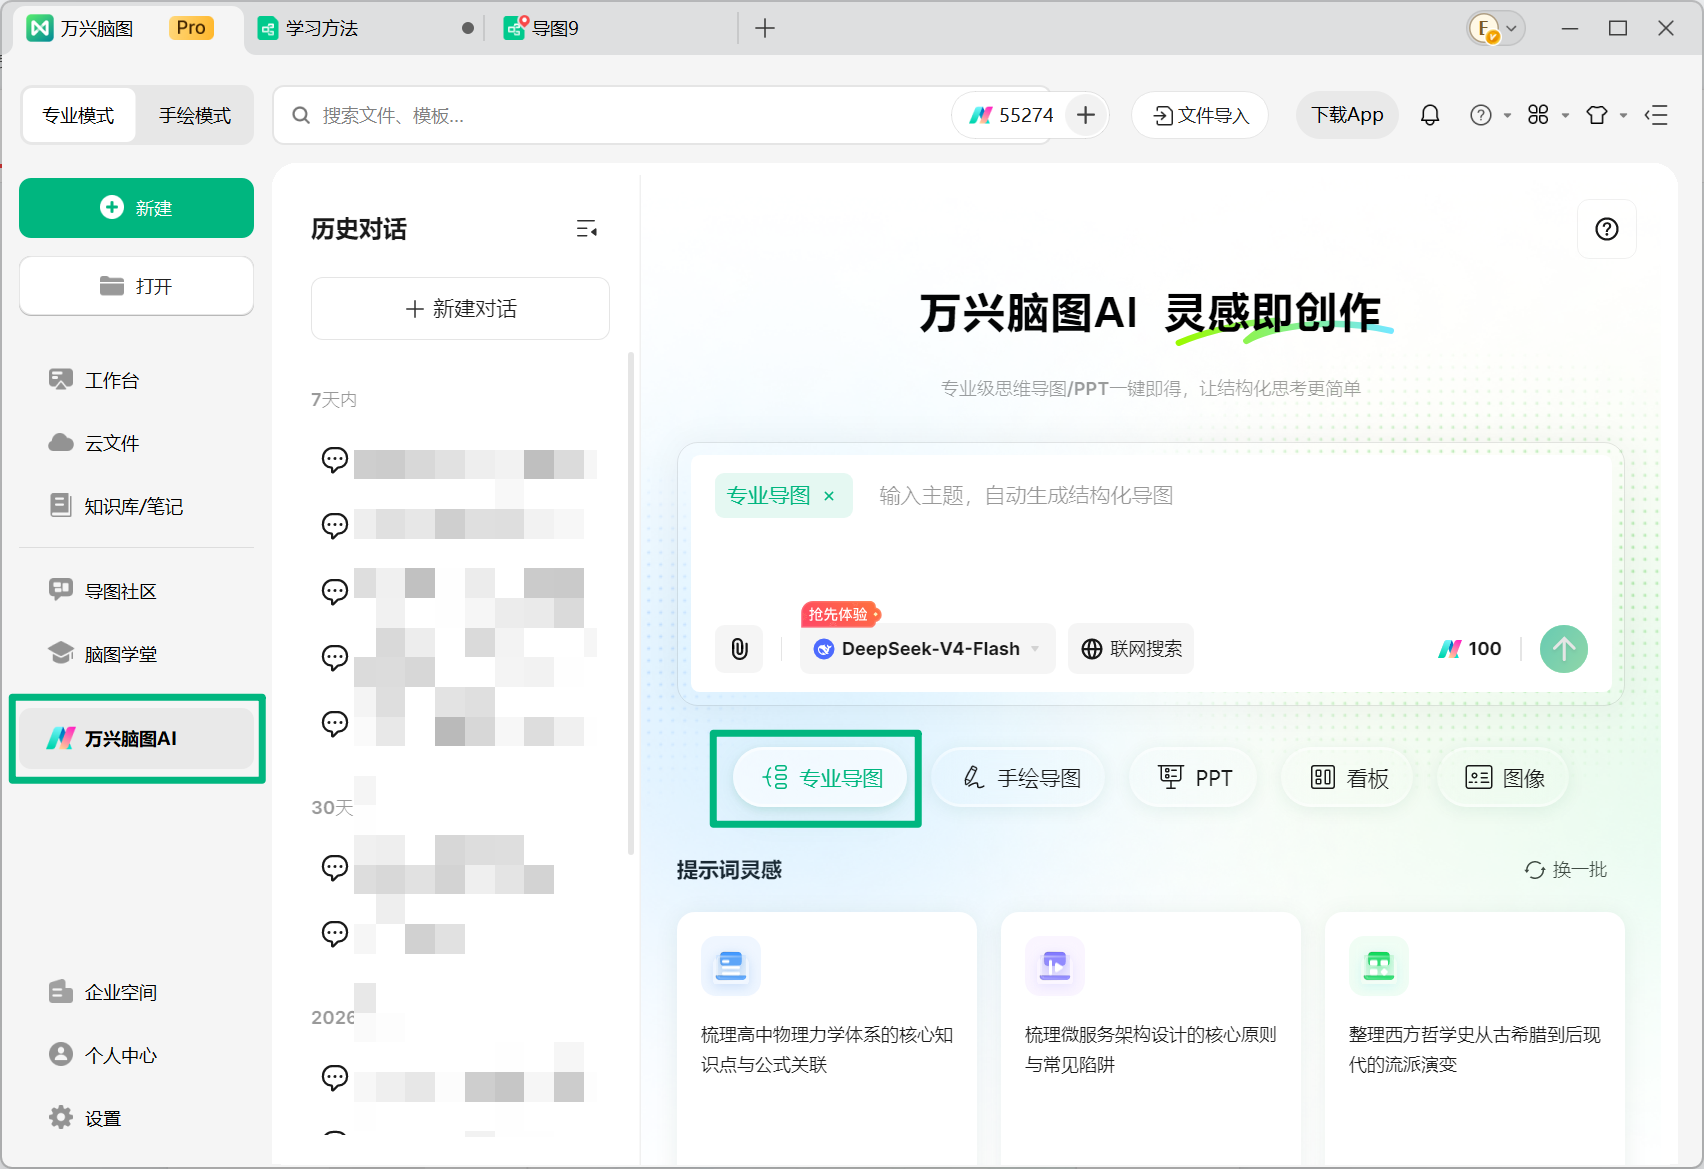Open the 梳理微服务架构设计 prompt card

pos(1151,1038)
